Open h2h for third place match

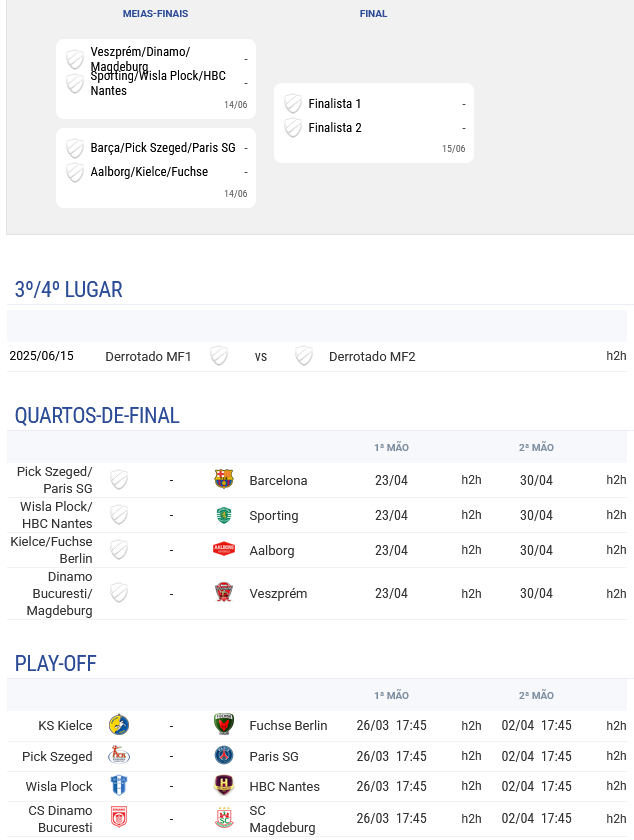pos(616,356)
